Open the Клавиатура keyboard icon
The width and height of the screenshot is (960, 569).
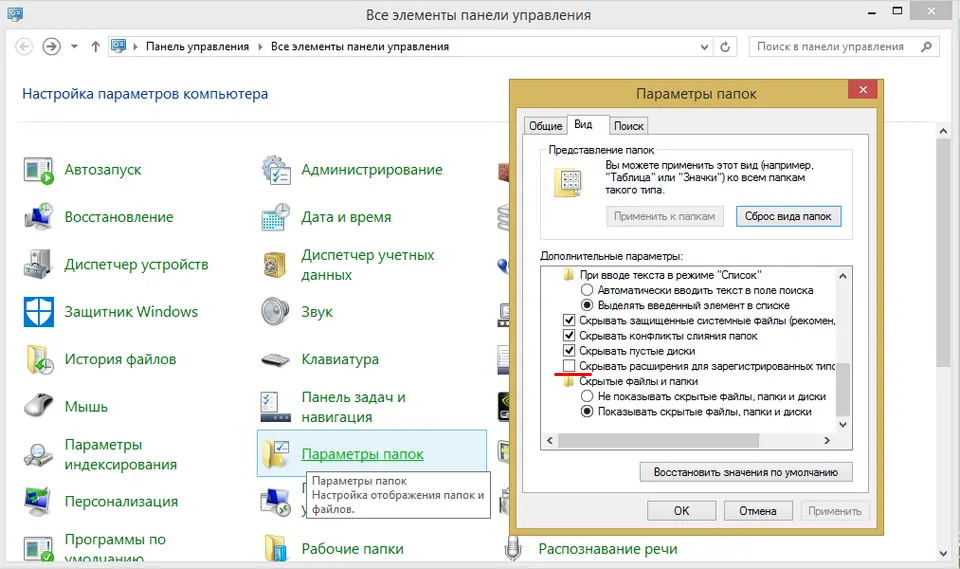276,360
